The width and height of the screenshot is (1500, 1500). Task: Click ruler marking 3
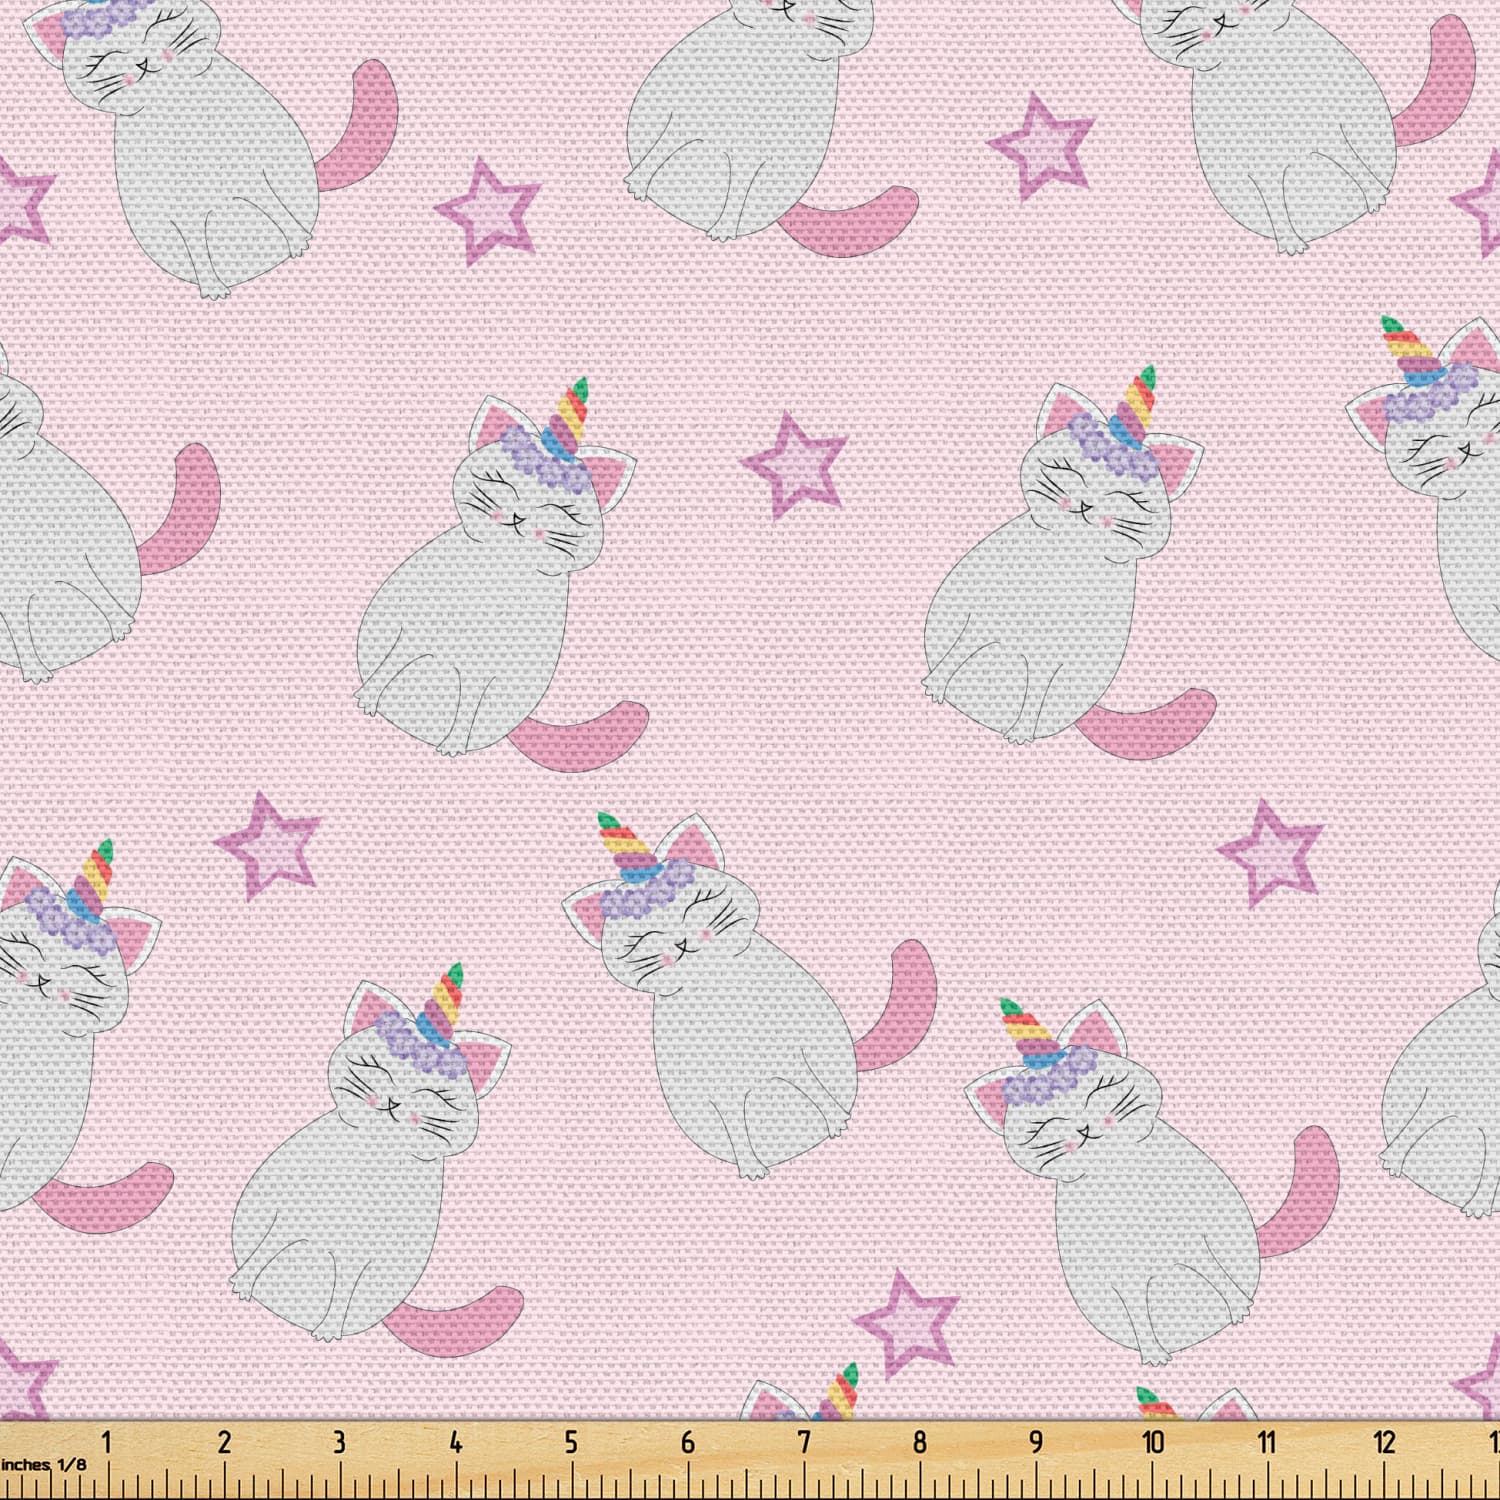339,1442
